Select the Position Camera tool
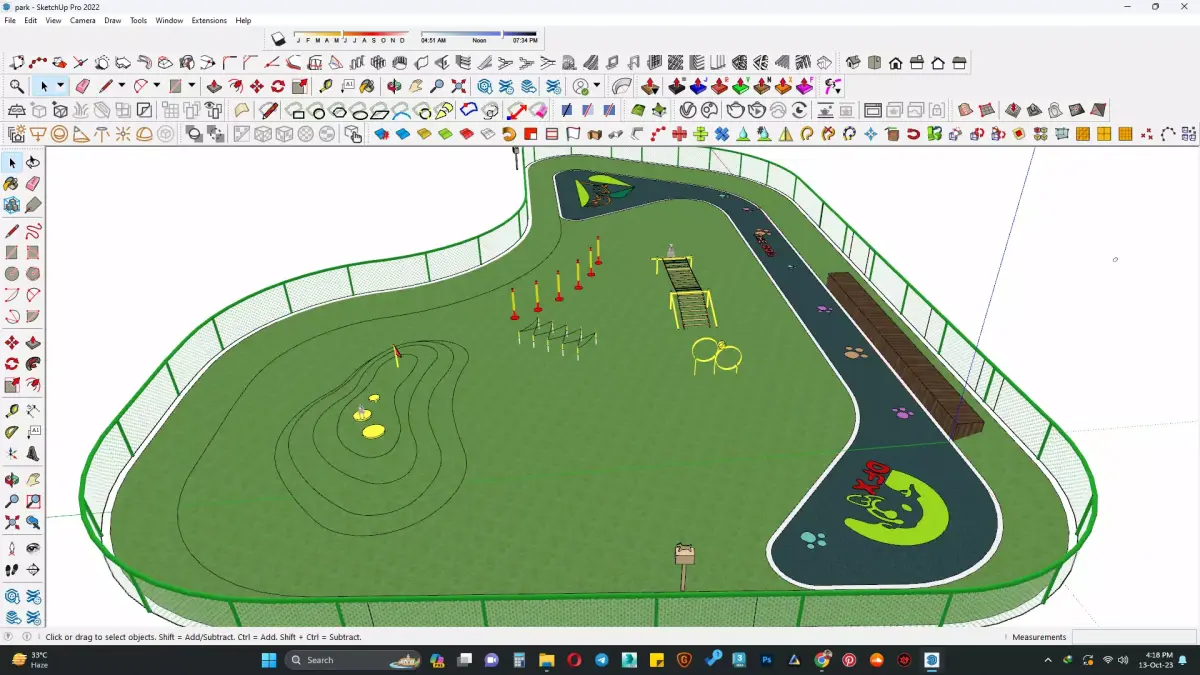The height and width of the screenshot is (675, 1200). point(12,548)
